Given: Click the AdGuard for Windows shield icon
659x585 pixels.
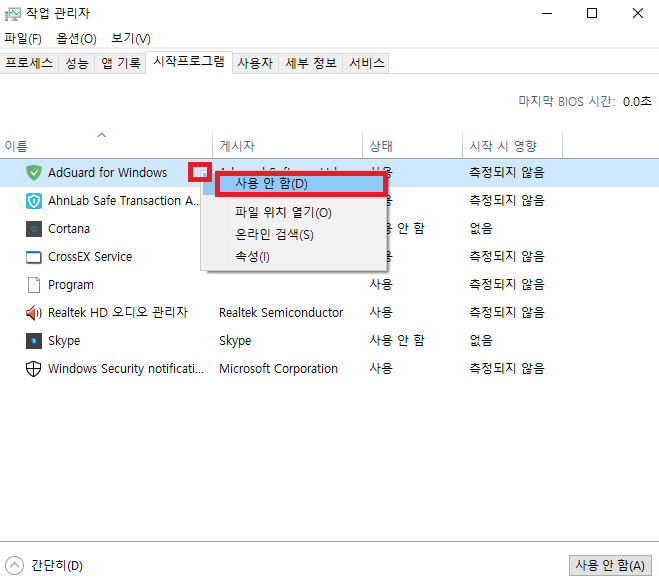Looking at the screenshot, I should click(x=34, y=173).
